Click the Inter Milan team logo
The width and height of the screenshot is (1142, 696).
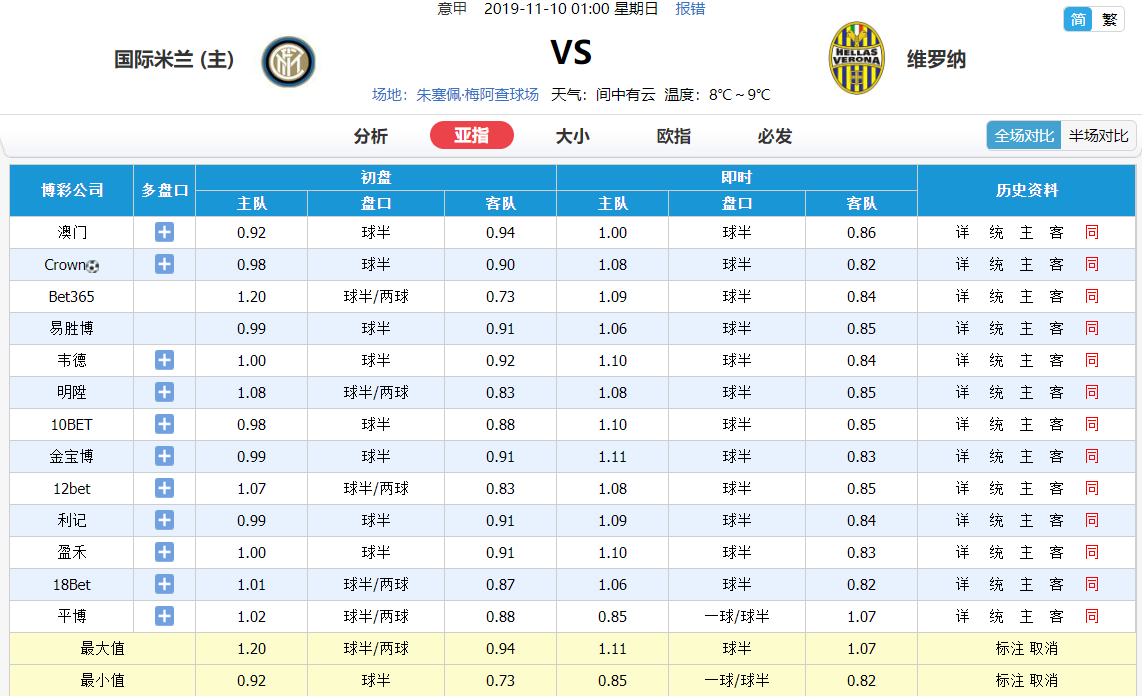pyautogui.click(x=288, y=62)
